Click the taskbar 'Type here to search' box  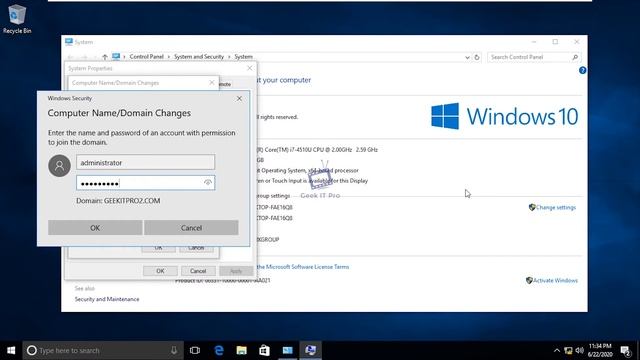tap(103, 350)
